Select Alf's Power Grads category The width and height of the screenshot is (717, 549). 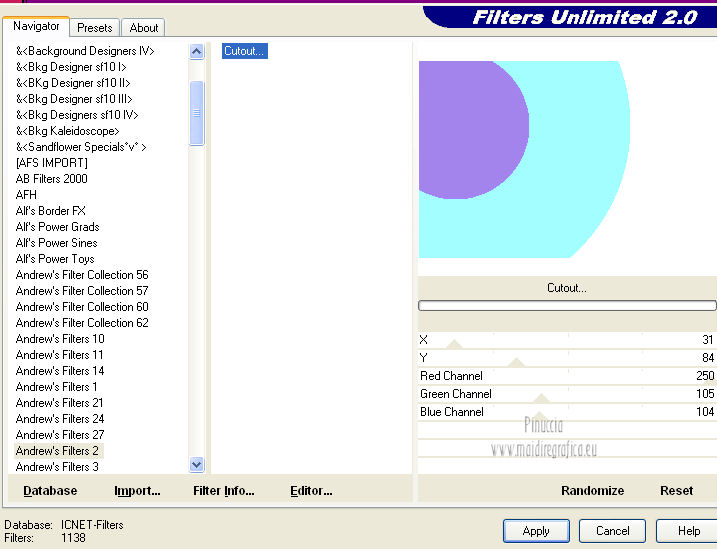coord(58,227)
